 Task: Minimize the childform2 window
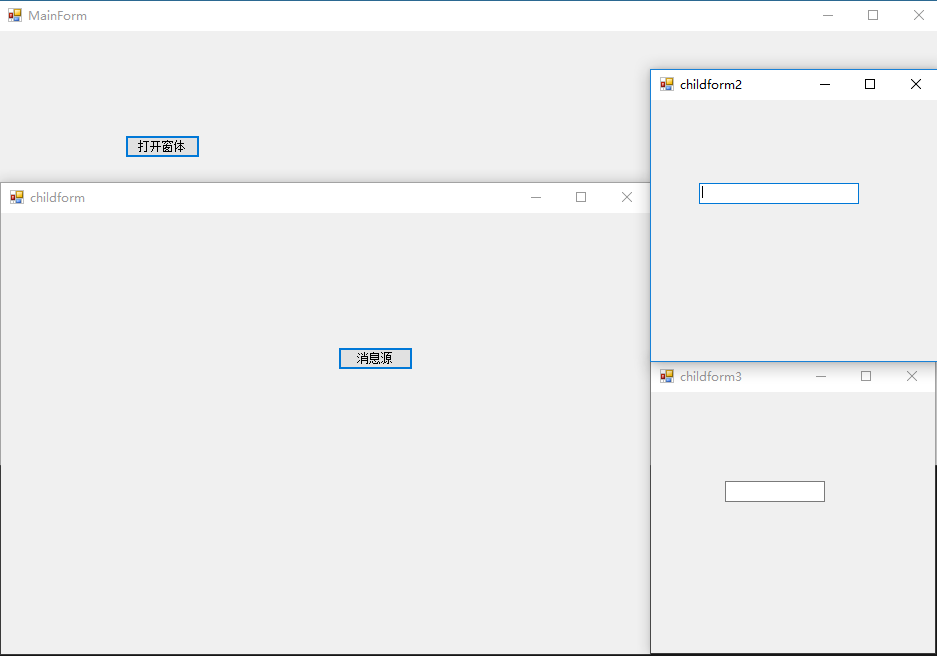(825, 84)
